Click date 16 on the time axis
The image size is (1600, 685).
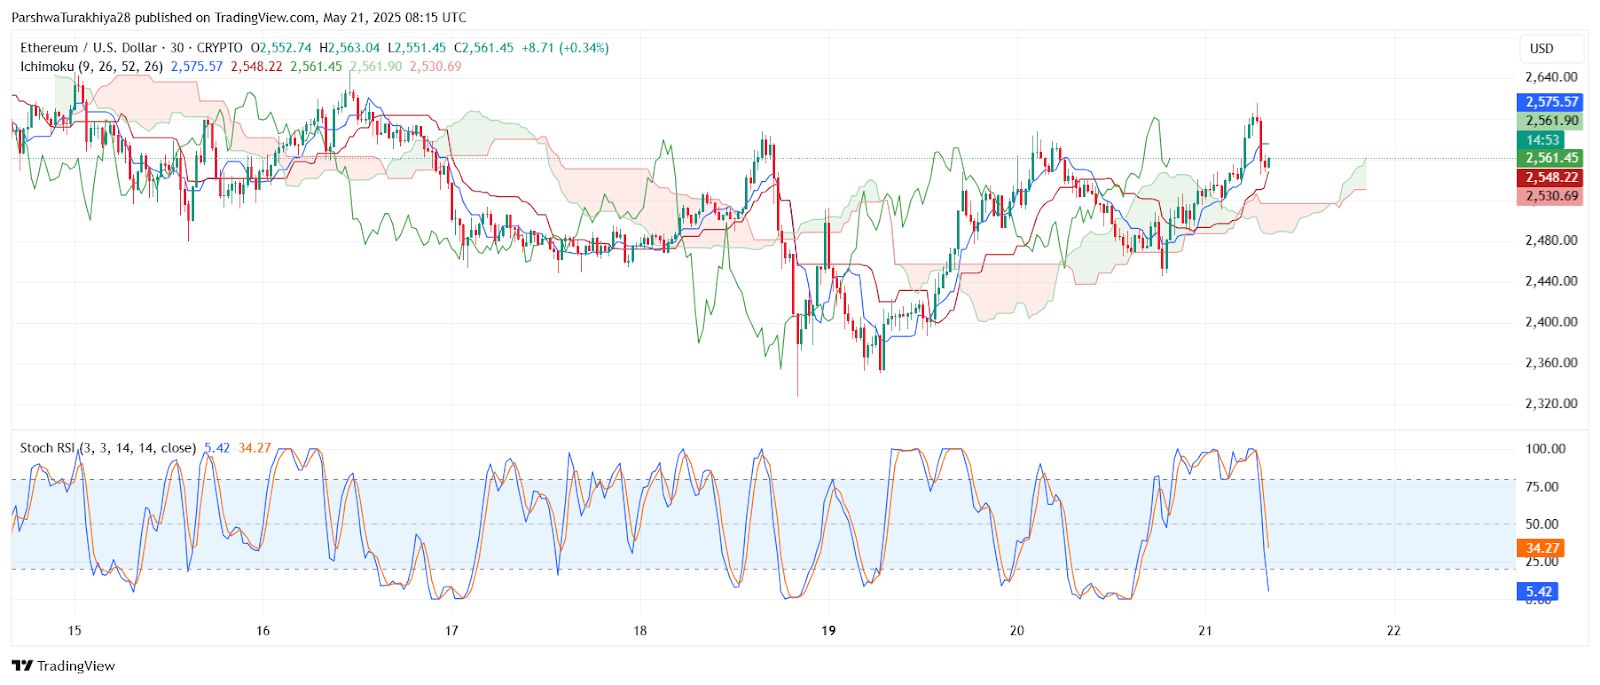click(x=263, y=631)
